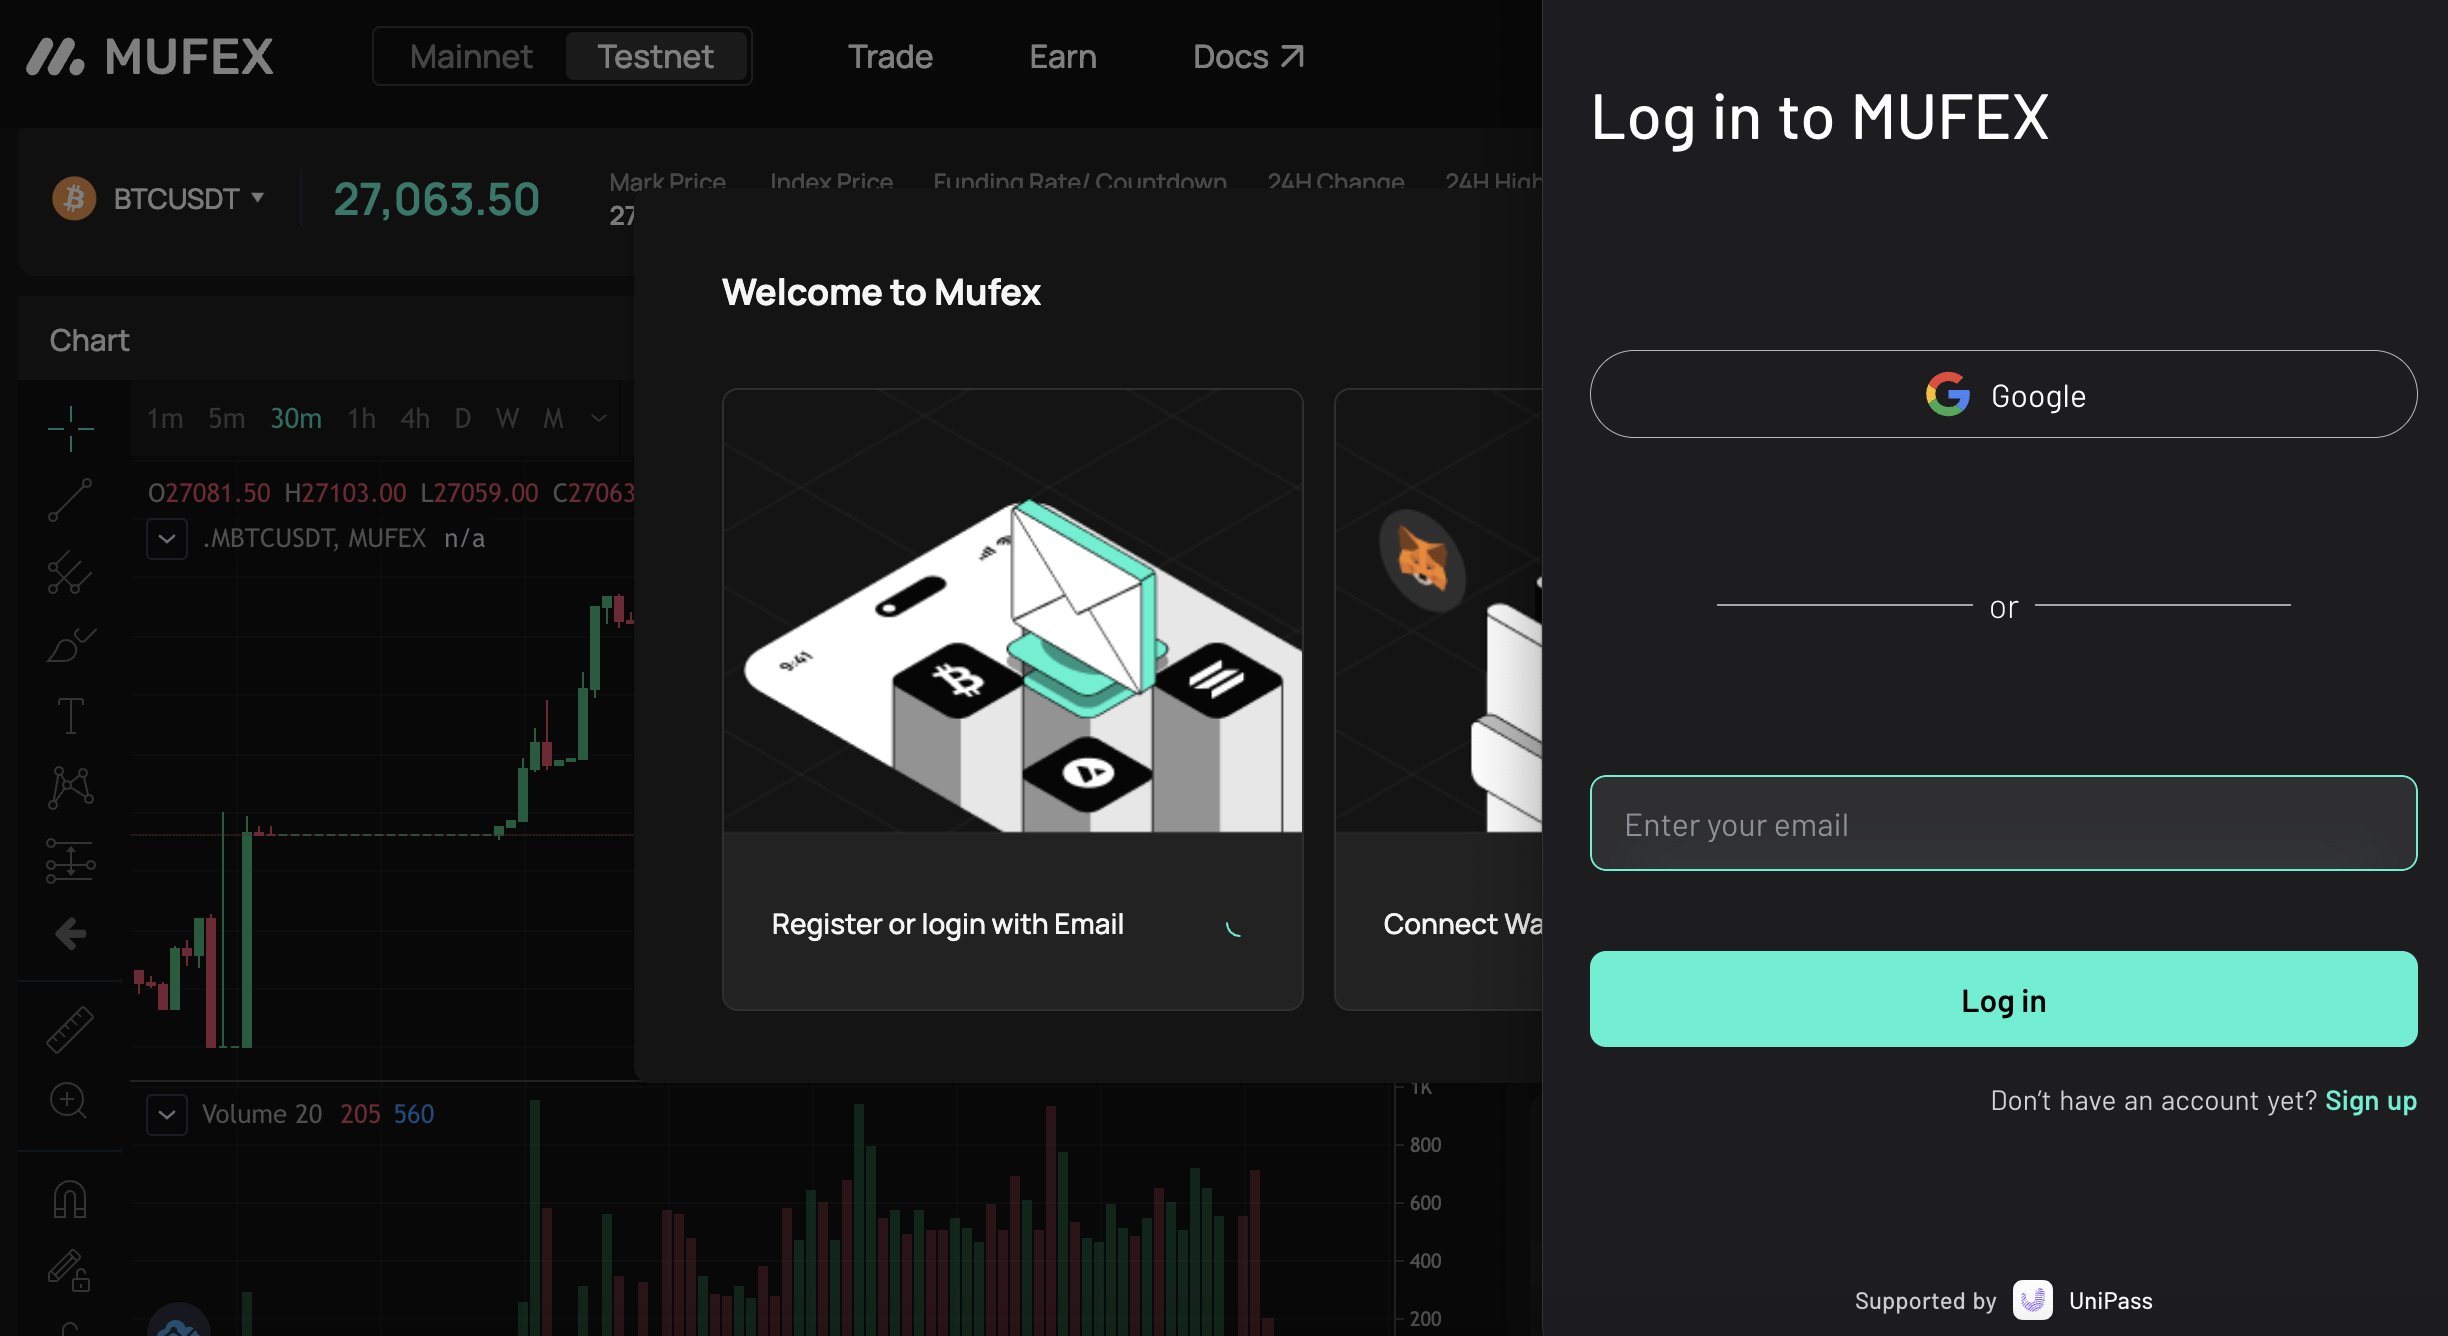Click the UniPass logo
The height and width of the screenshot is (1336, 2448).
tap(2032, 1300)
